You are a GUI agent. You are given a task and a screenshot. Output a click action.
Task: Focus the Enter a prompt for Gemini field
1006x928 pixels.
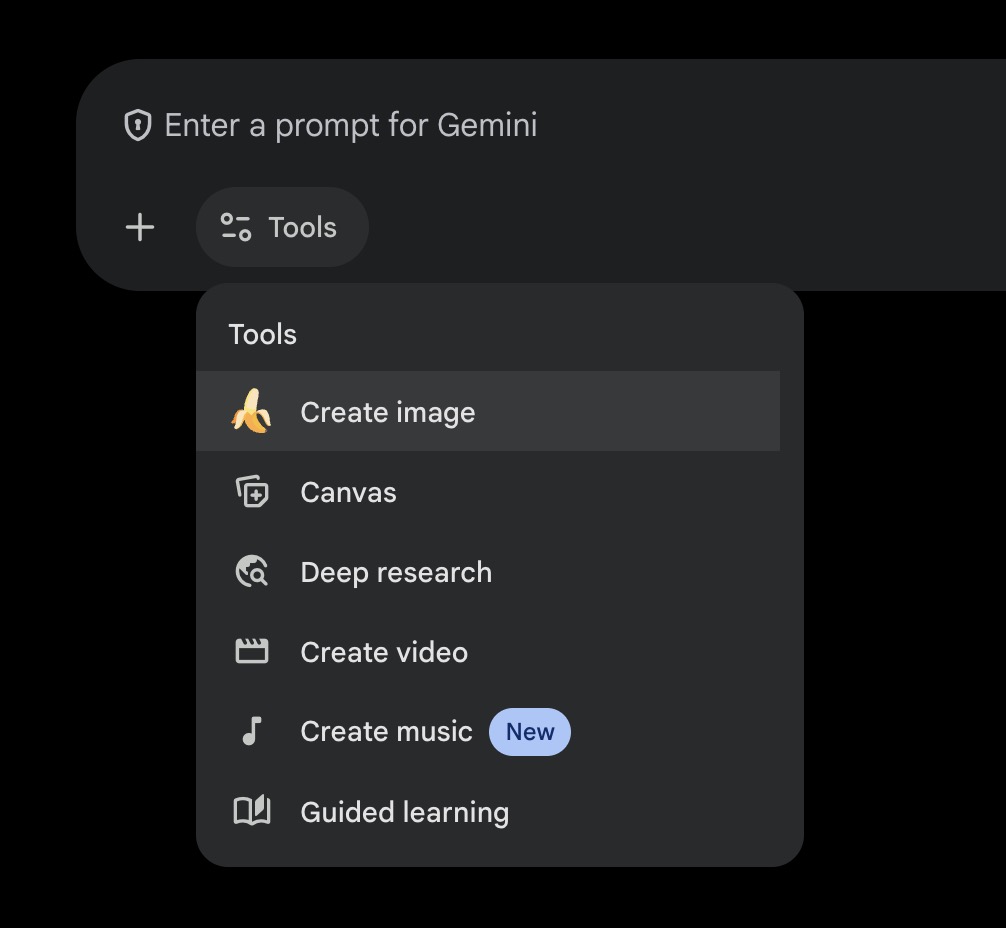point(350,126)
